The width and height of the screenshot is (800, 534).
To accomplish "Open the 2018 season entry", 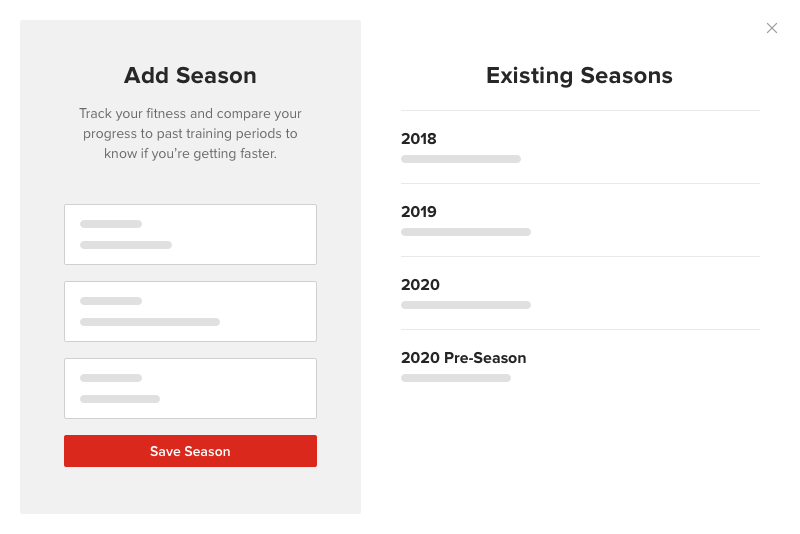I will (419, 139).
